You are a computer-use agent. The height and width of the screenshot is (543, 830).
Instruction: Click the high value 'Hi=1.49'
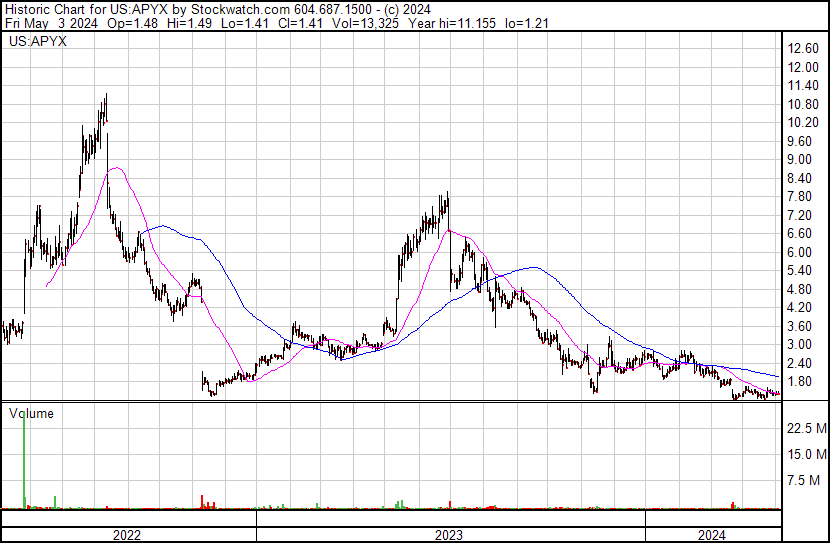click(189, 23)
